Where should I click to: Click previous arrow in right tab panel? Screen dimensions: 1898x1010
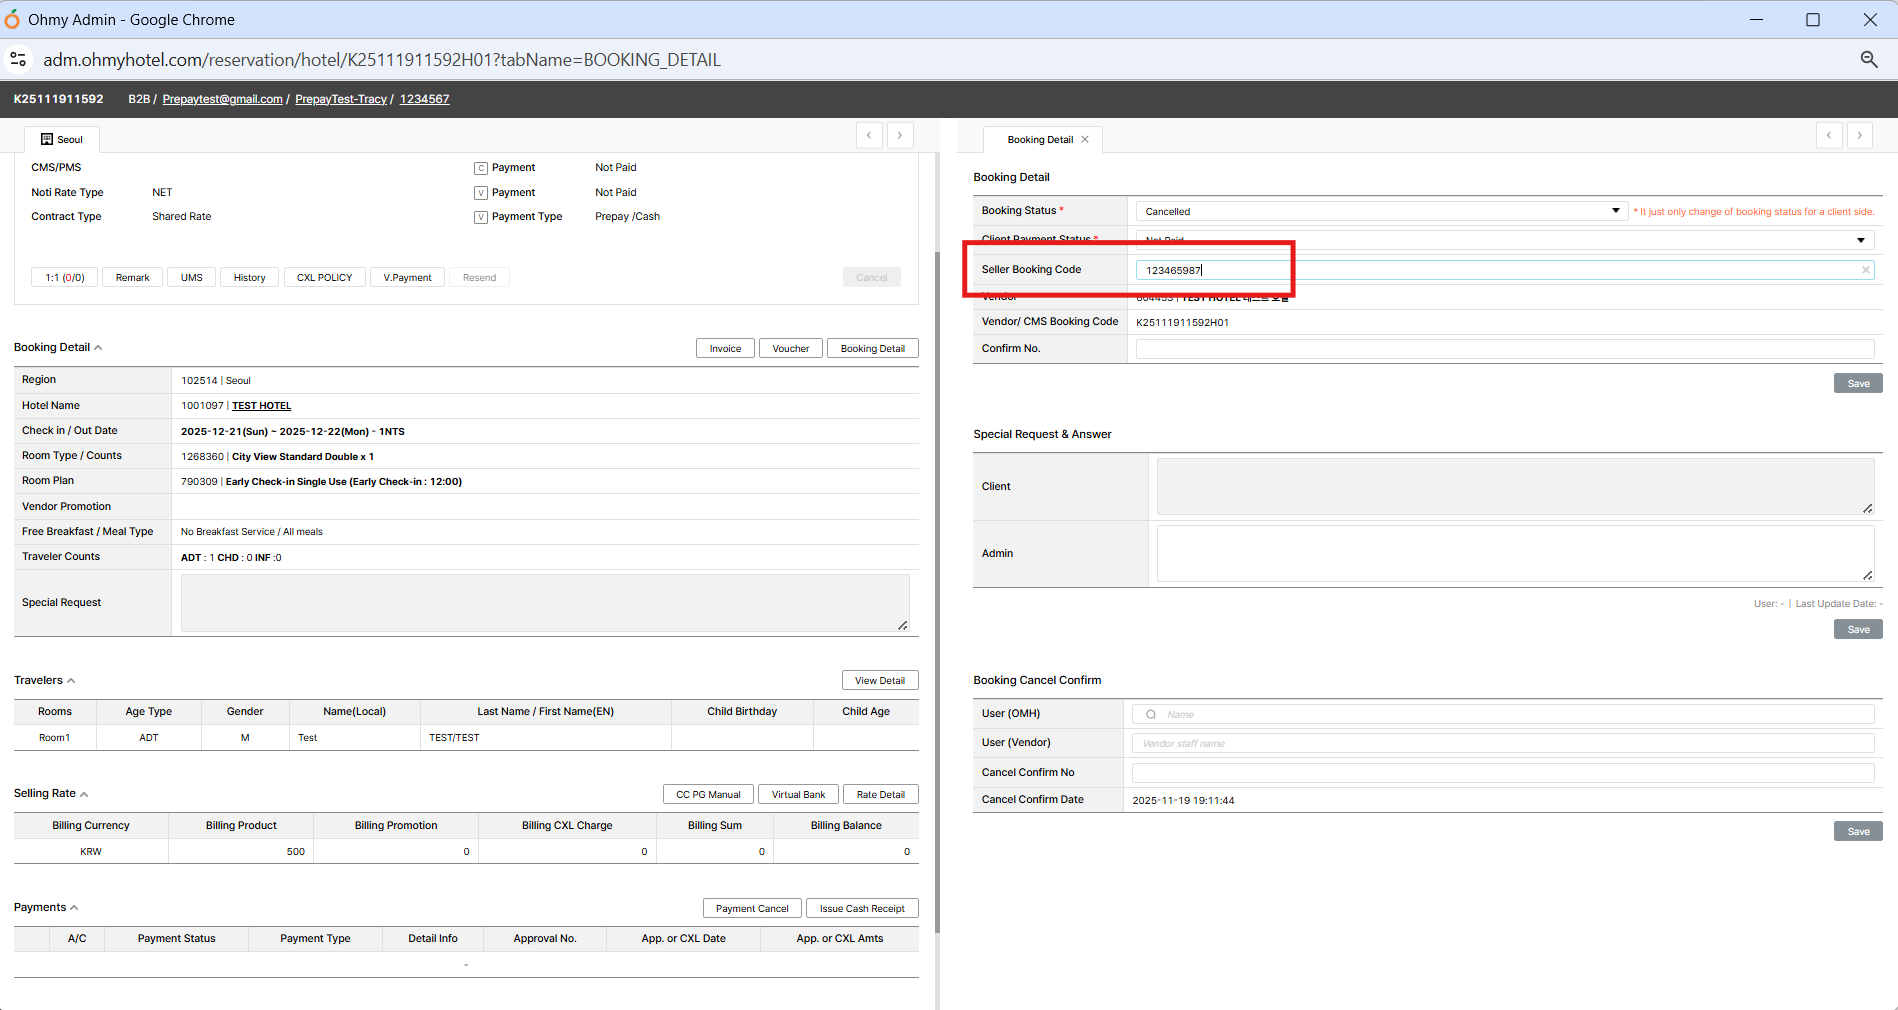click(1829, 135)
